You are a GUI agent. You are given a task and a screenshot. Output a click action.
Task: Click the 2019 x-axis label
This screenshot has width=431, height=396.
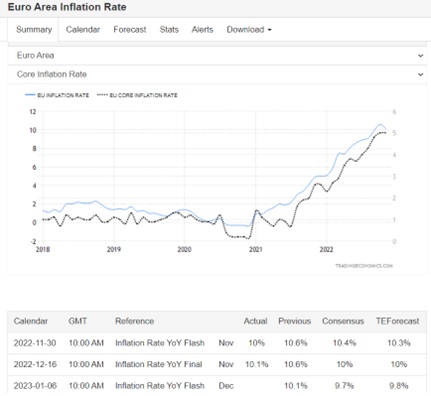pos(114,249)
